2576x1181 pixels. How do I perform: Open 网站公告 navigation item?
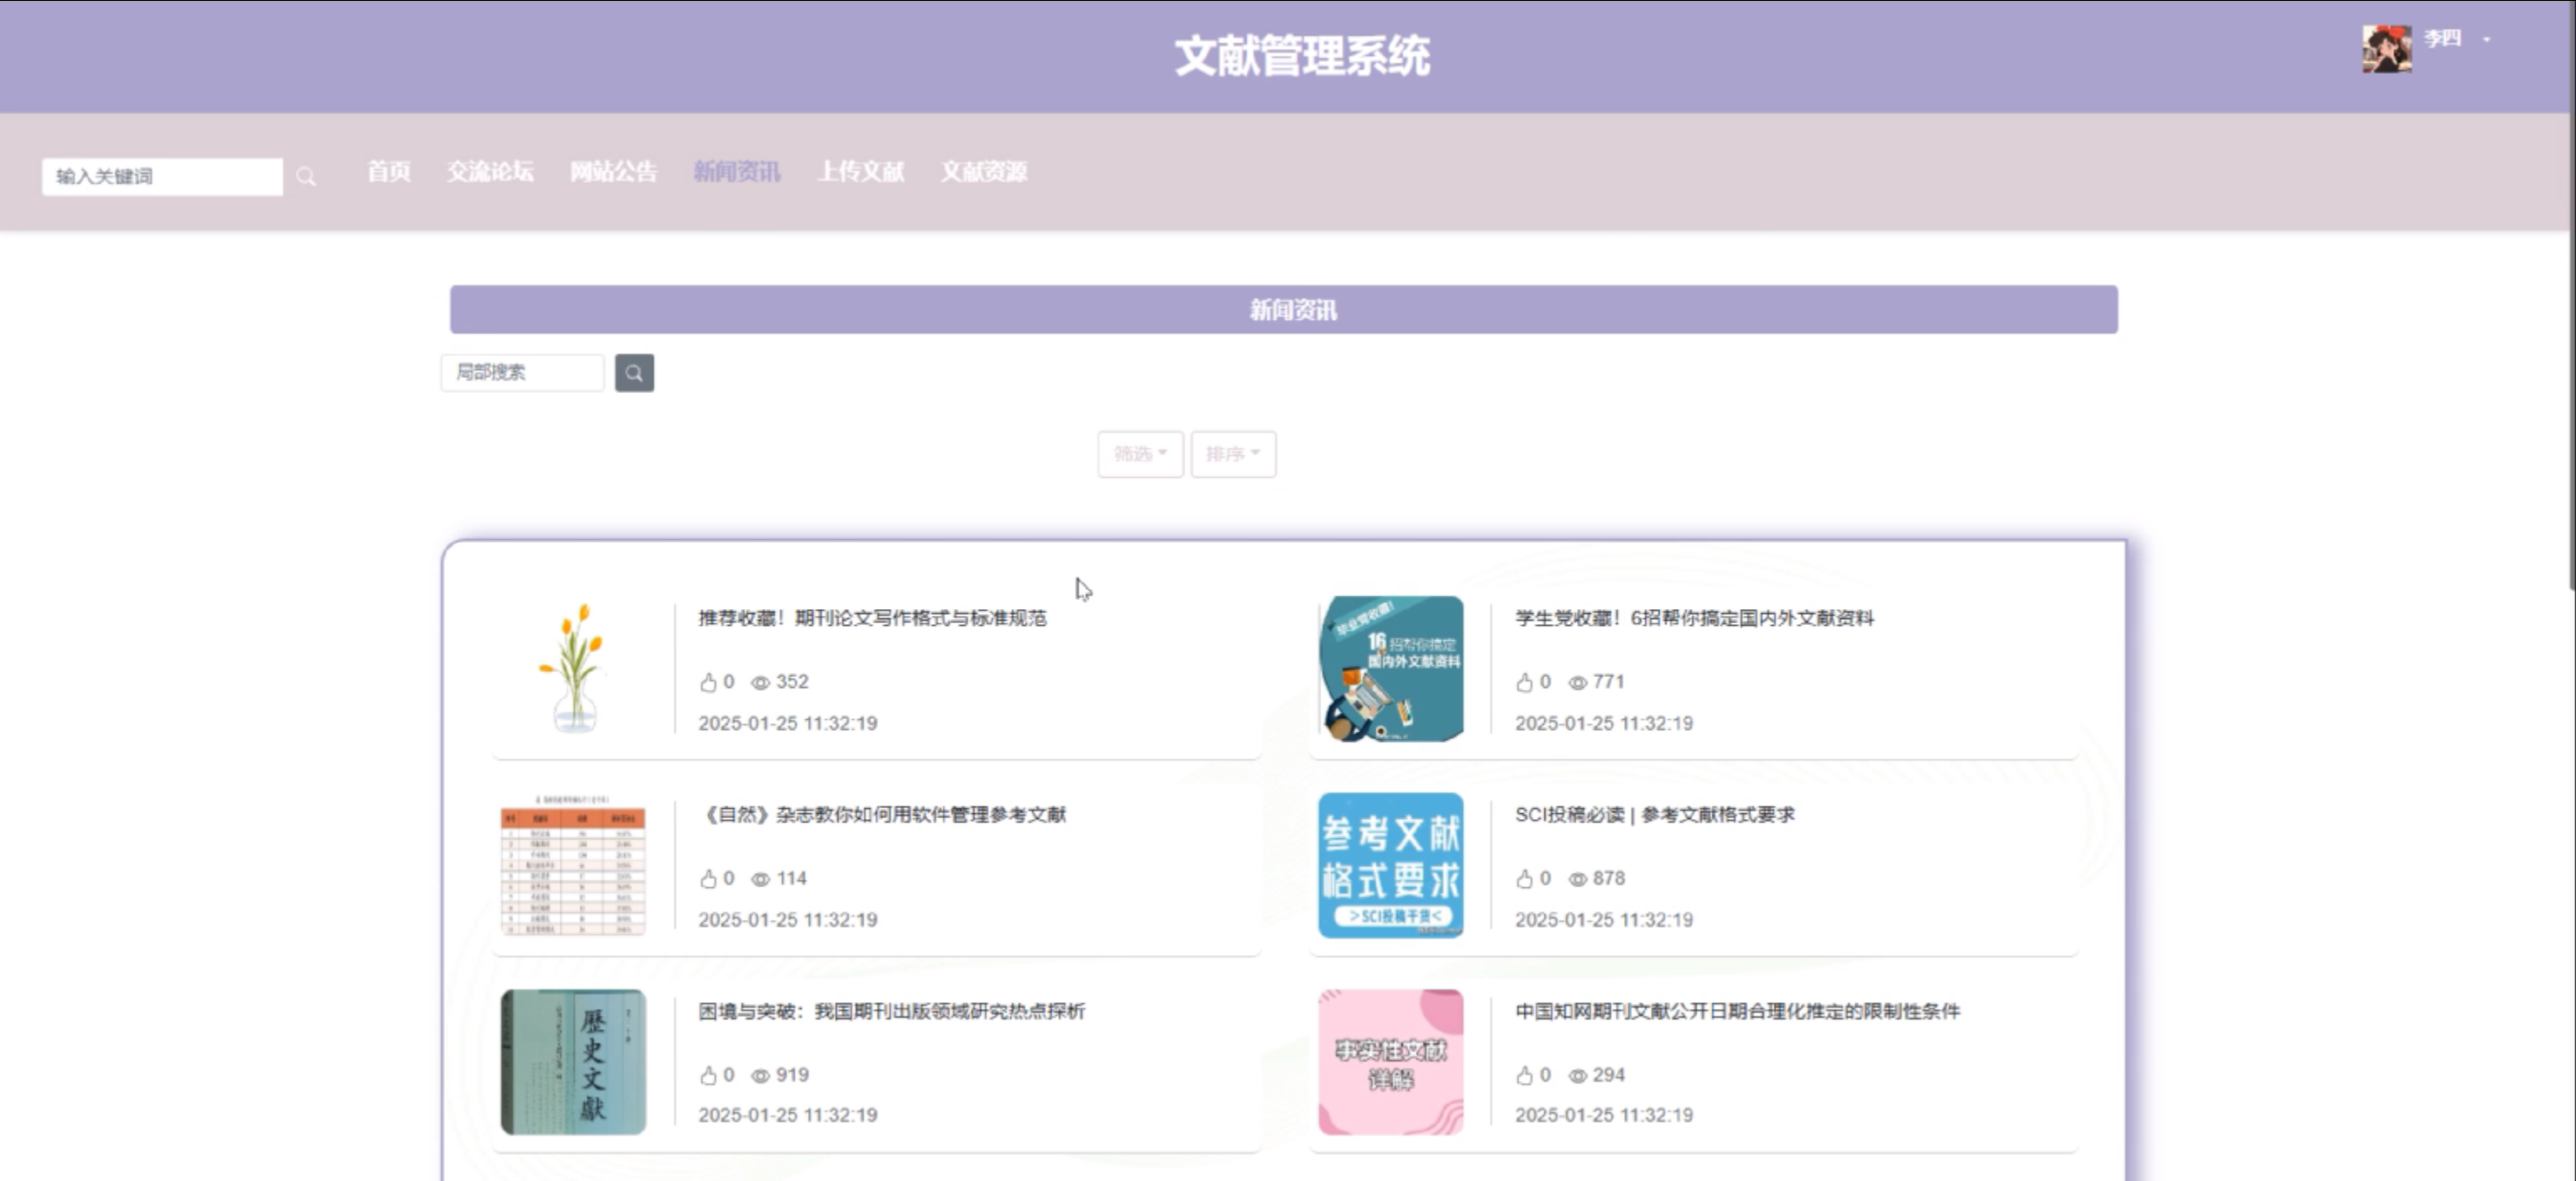pos(613,172)
